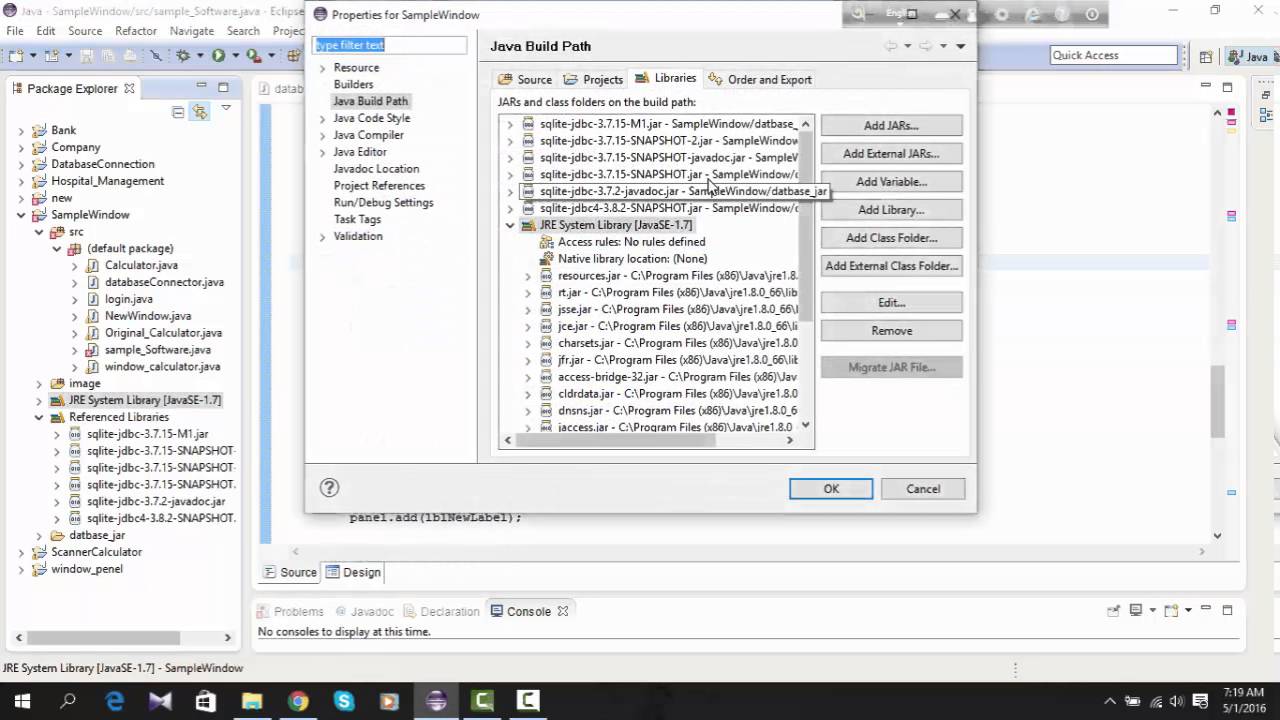1280x720 pixels.
Task: Open the Navigate menu
Action: (191, 31)
